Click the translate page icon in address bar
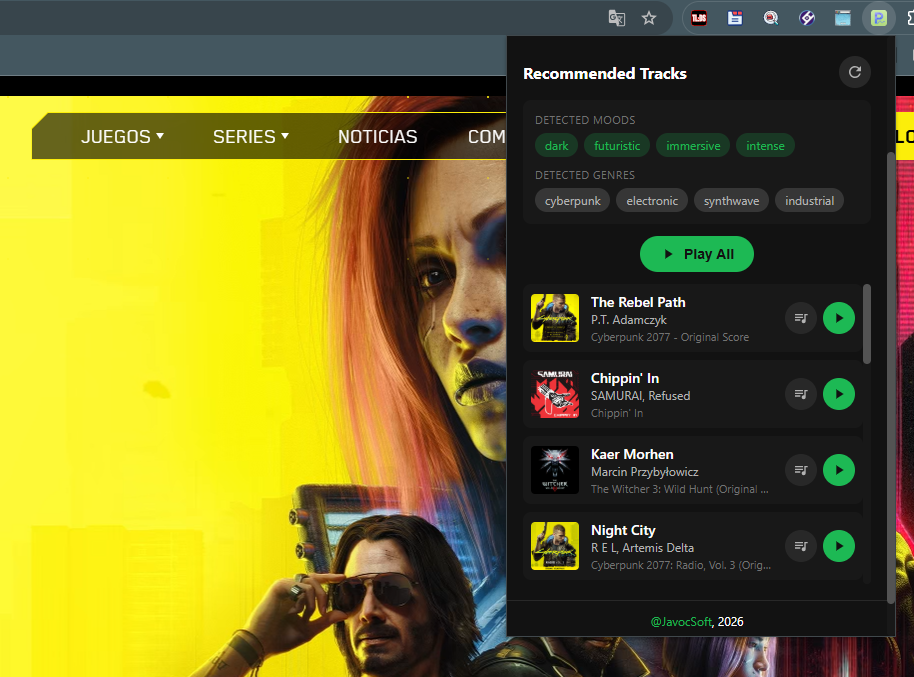The image size is (914, 677). (617, 18)
